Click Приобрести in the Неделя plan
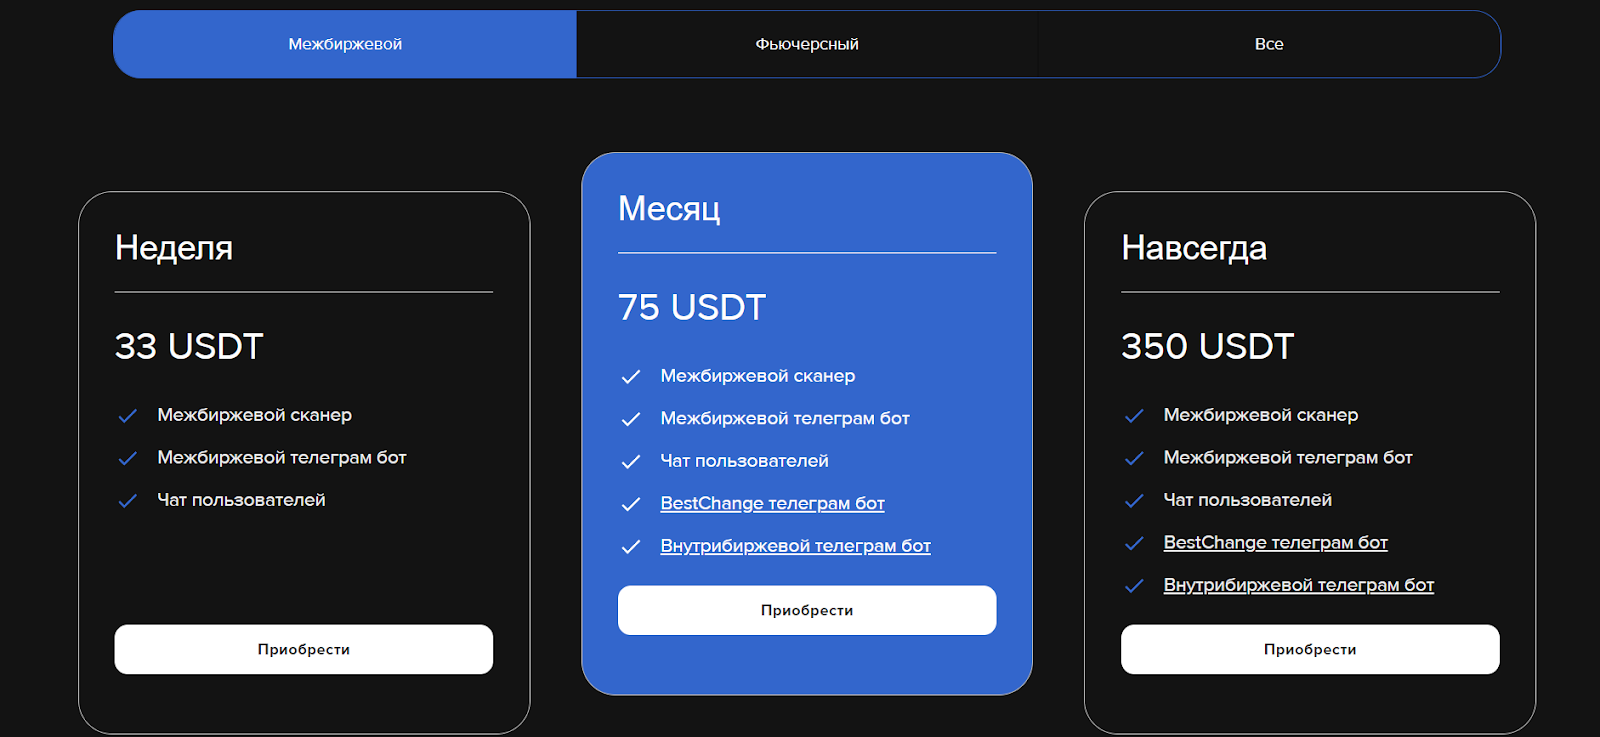The height and width of the screenshot is (737, 1600). [x=304, y=649]
